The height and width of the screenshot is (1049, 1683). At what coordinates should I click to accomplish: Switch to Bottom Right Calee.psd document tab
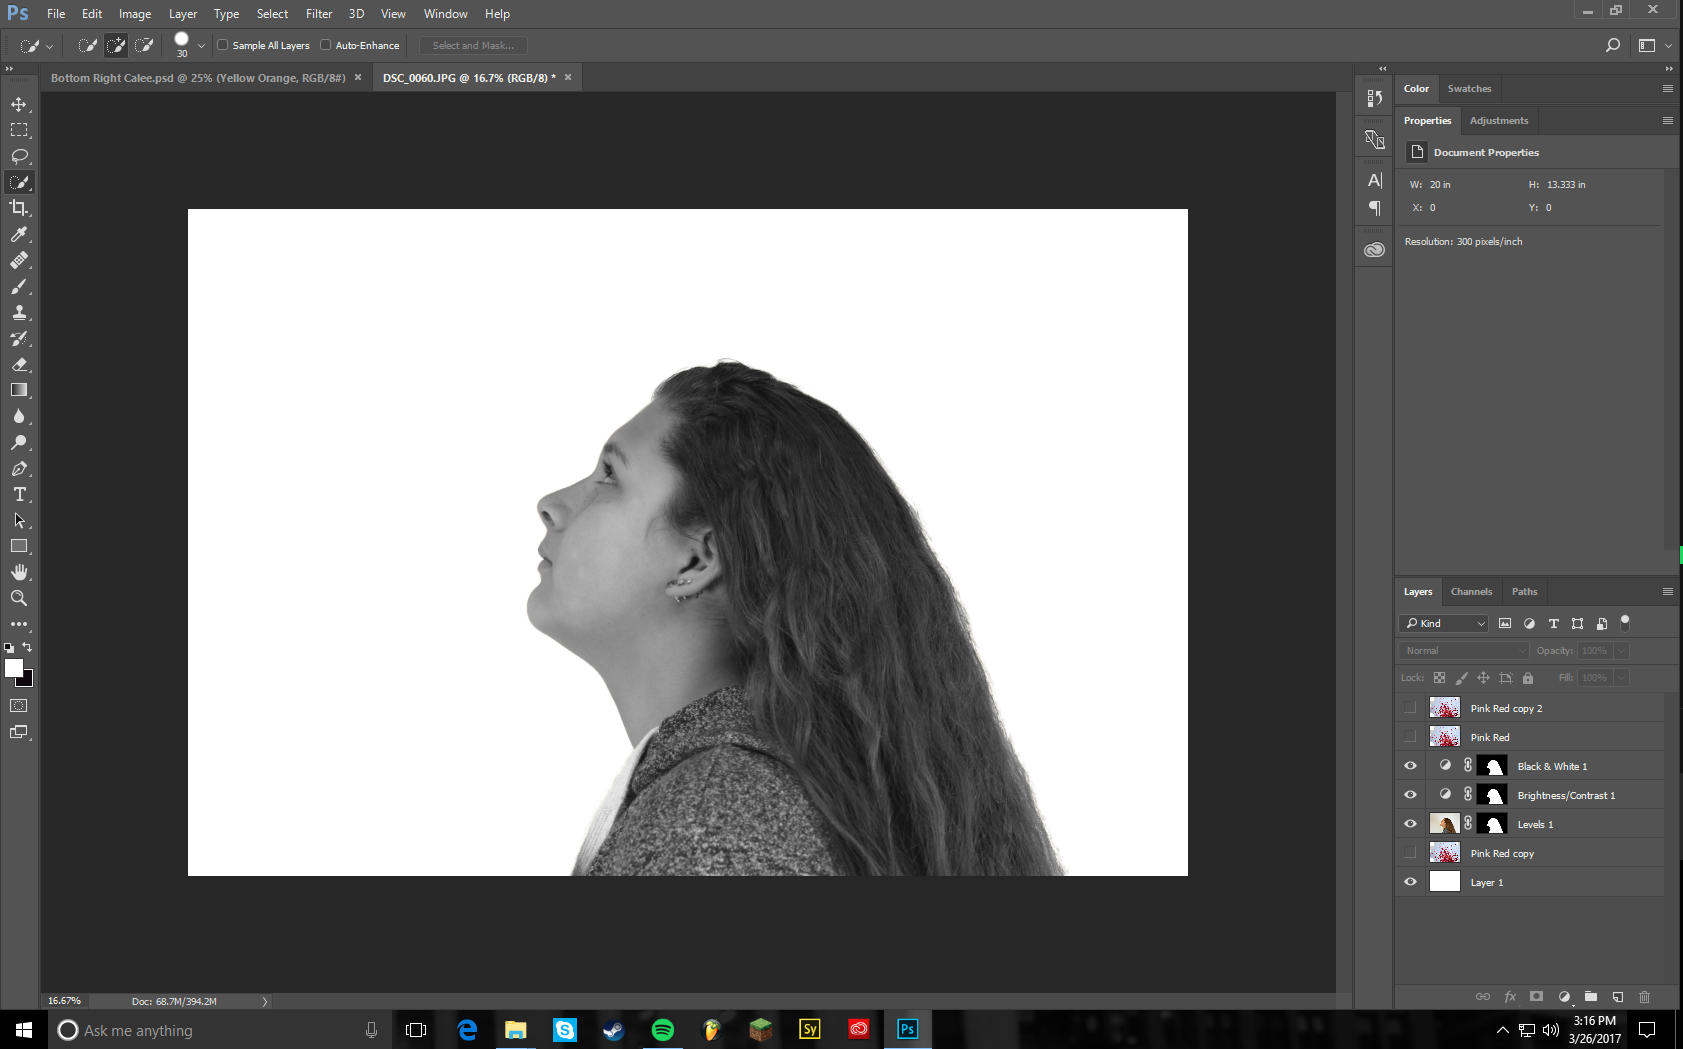point(198,77)
